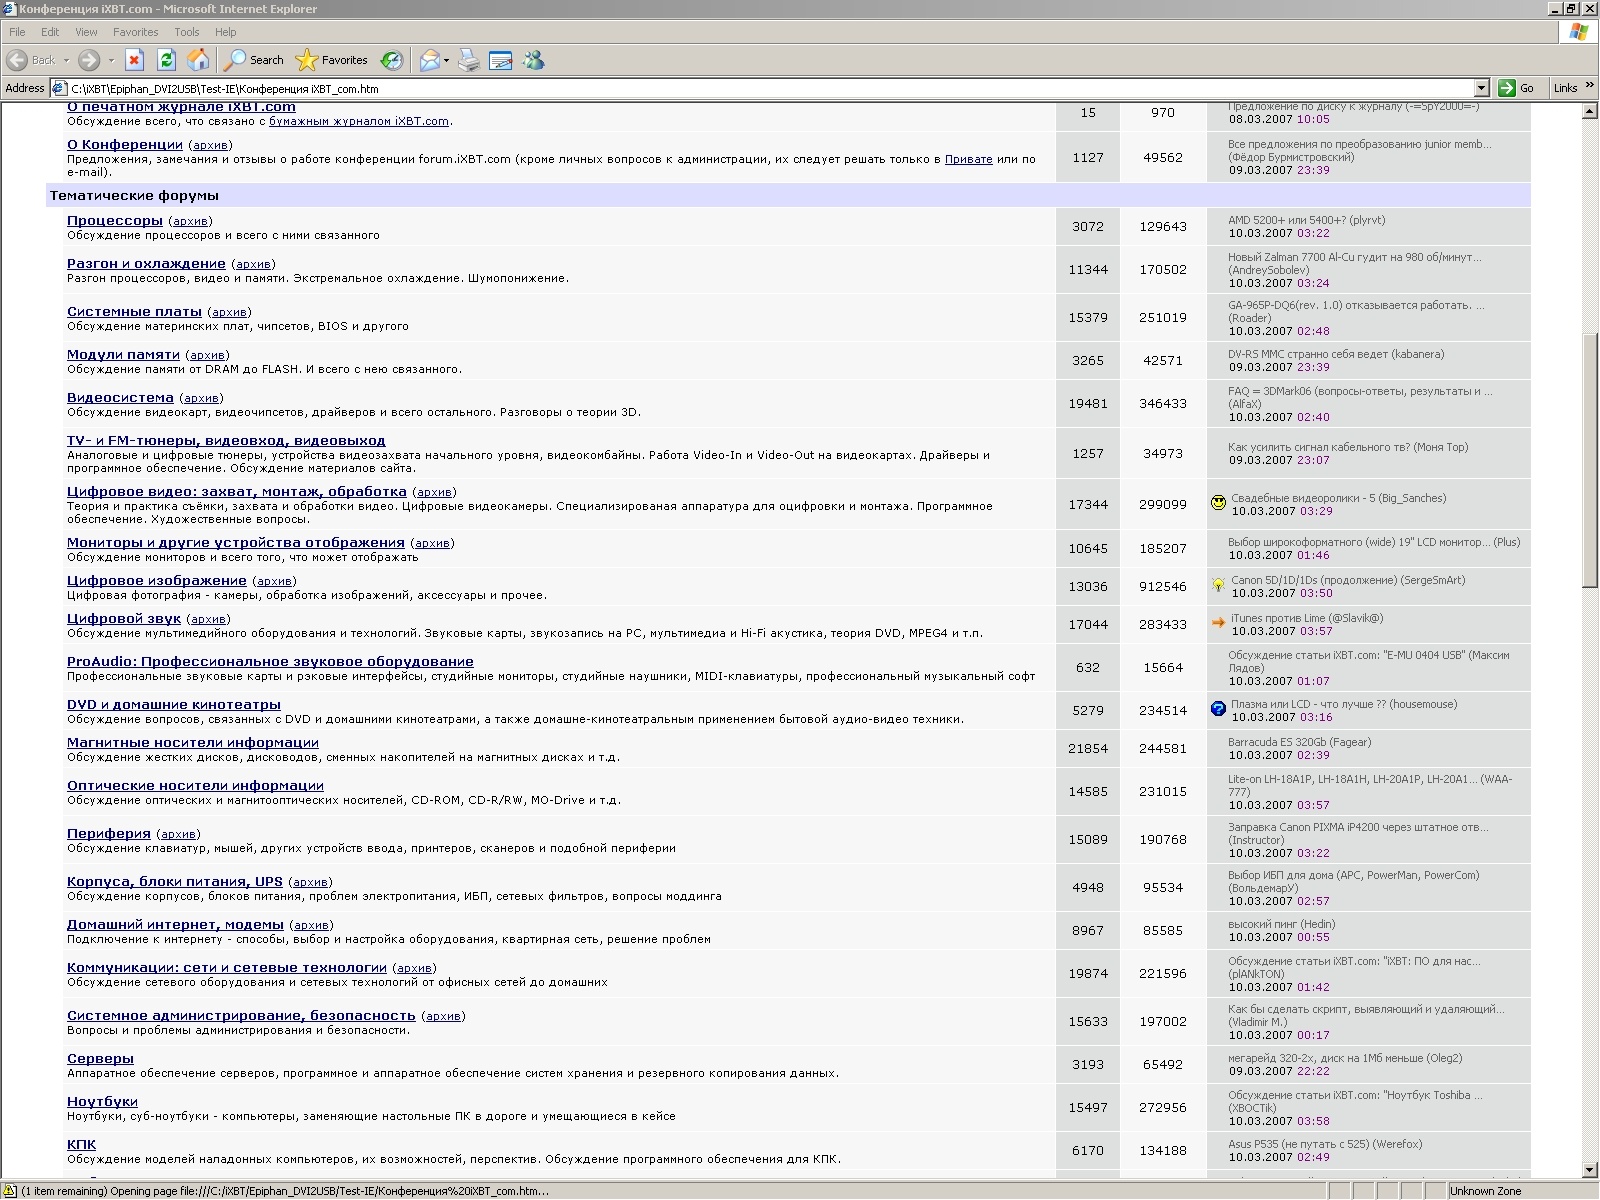Open the View menu

[x=86, y=32]
